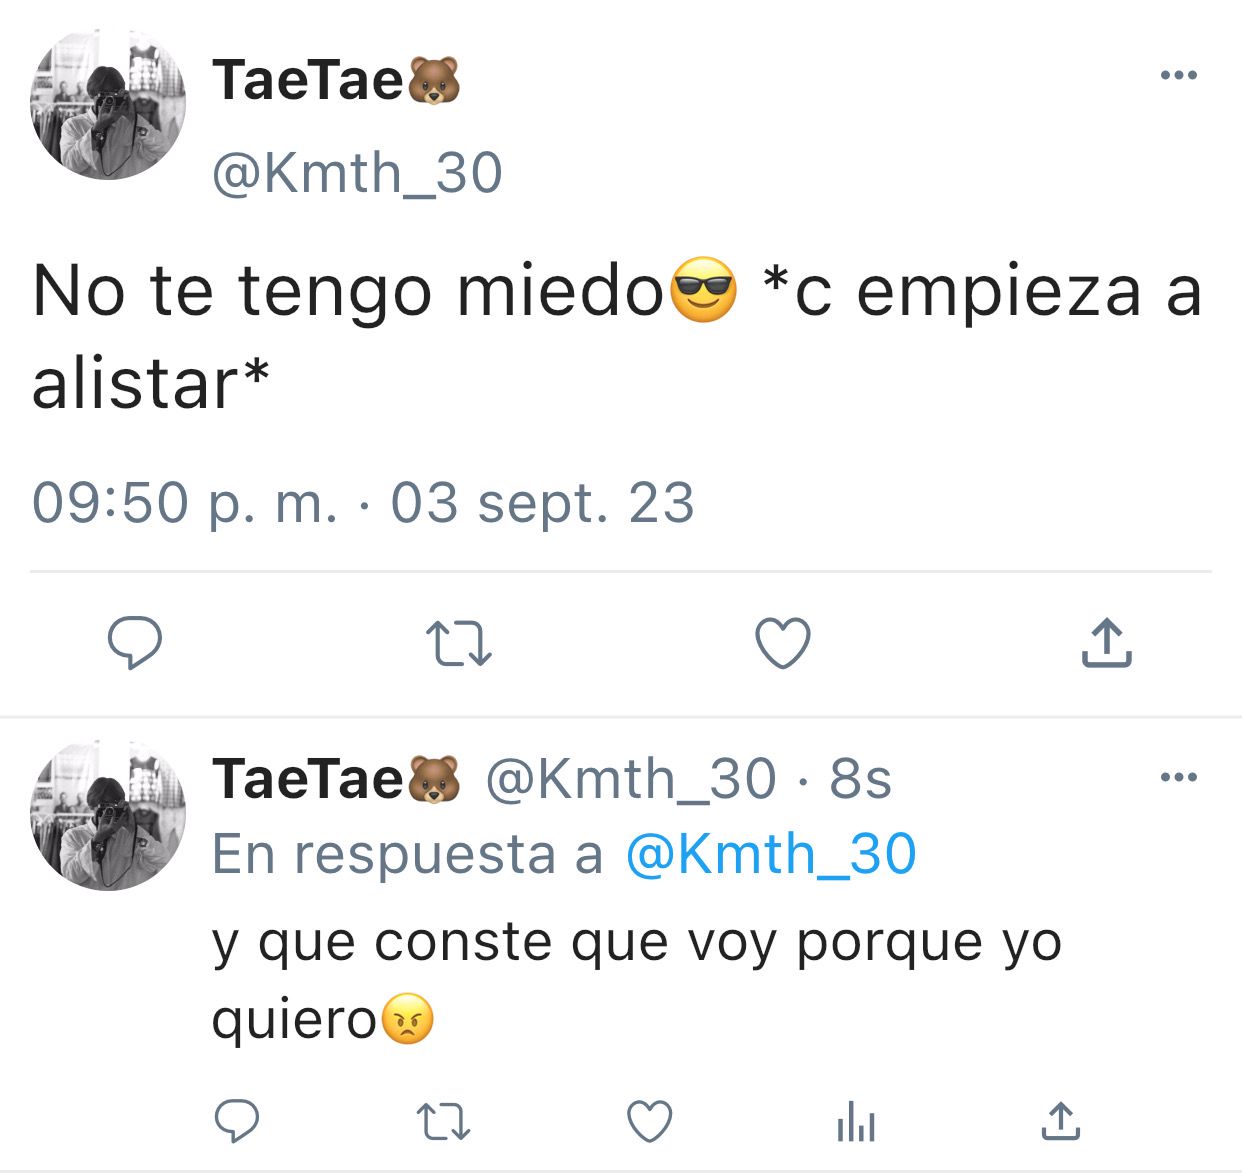1242x1173 pixels.
Task: Open TaeTae profile picture in main tweet
Action: coord(108,104)
